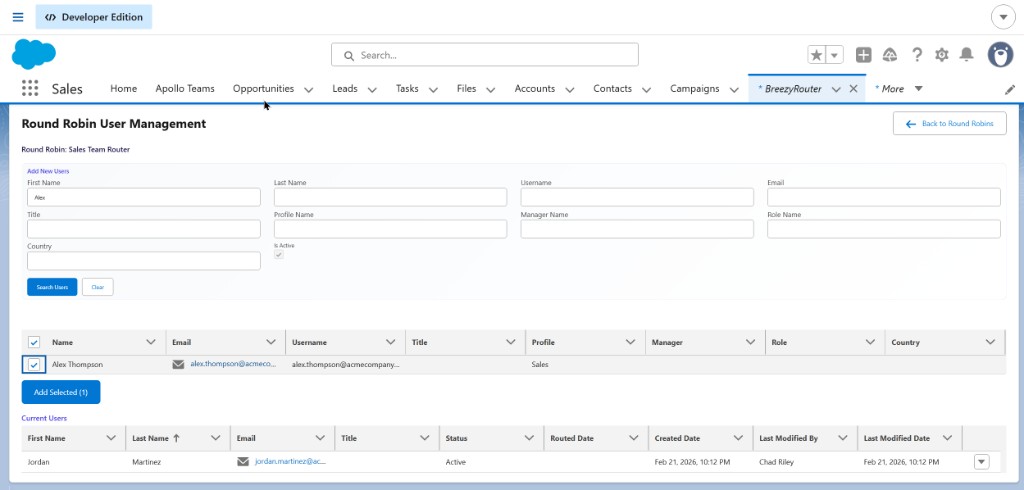The height and width of the screenshot is (490, 1024).
Task: Open jordan.martinez email link
Action: point(290,461)
